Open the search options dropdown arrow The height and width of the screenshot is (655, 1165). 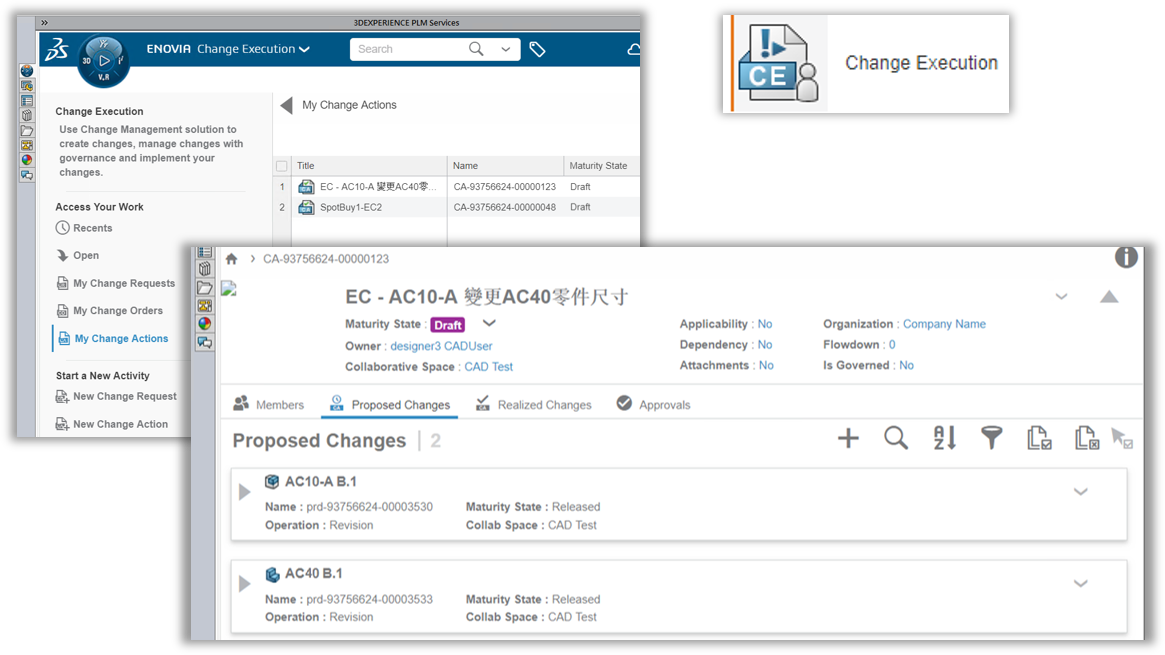tap(506, 49)
